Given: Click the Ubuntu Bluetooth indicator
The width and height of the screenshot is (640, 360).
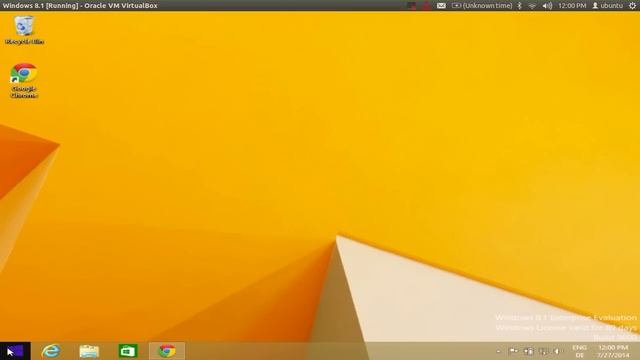Looking at the screenshot, I should (520, 6).
